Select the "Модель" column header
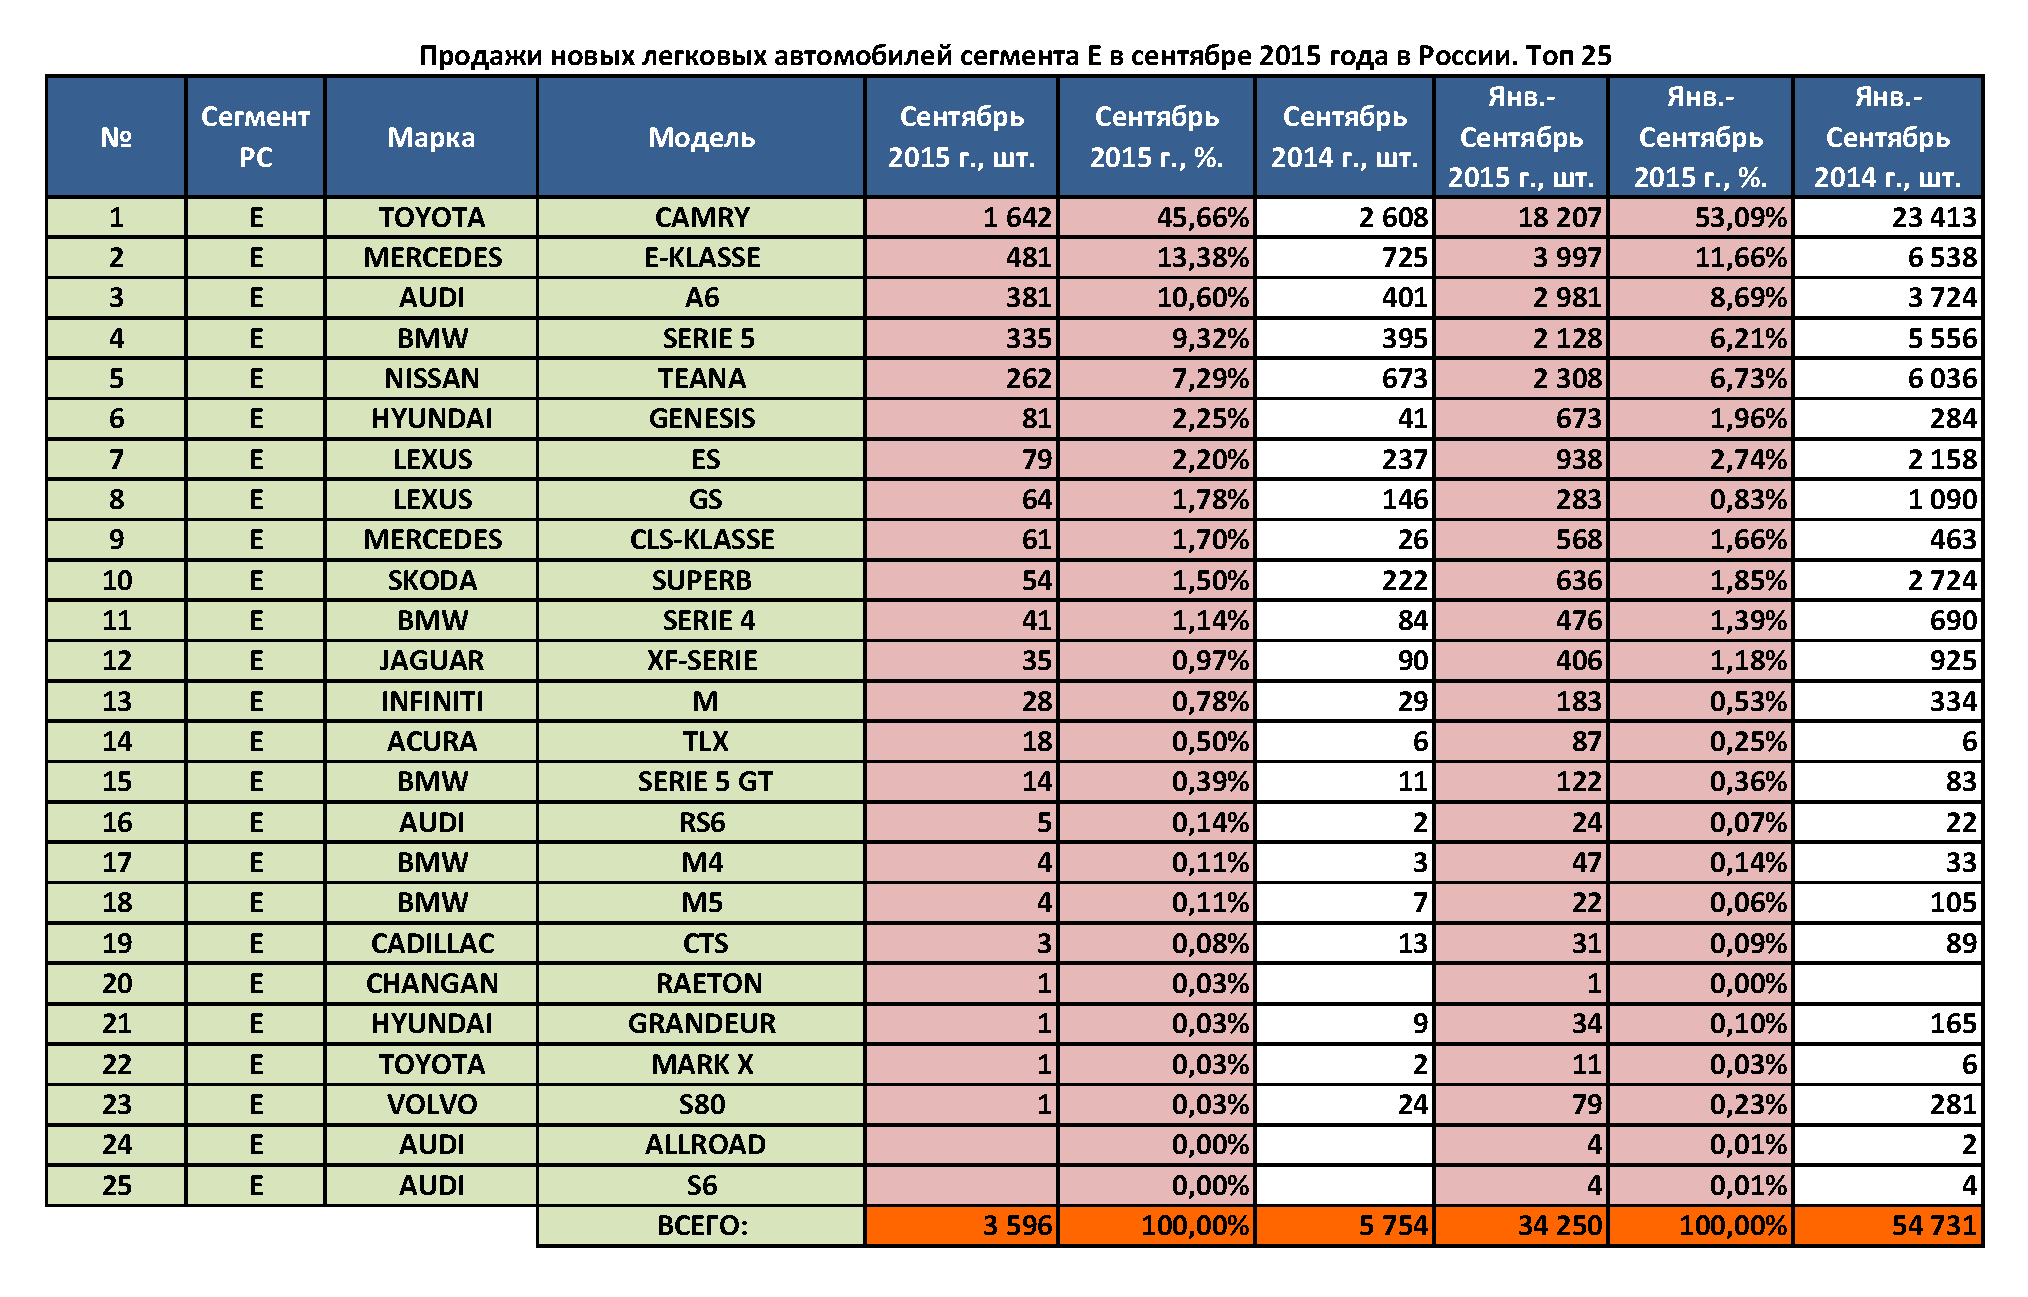The height and width of the screenshot is (1297, 2028). 701,137
